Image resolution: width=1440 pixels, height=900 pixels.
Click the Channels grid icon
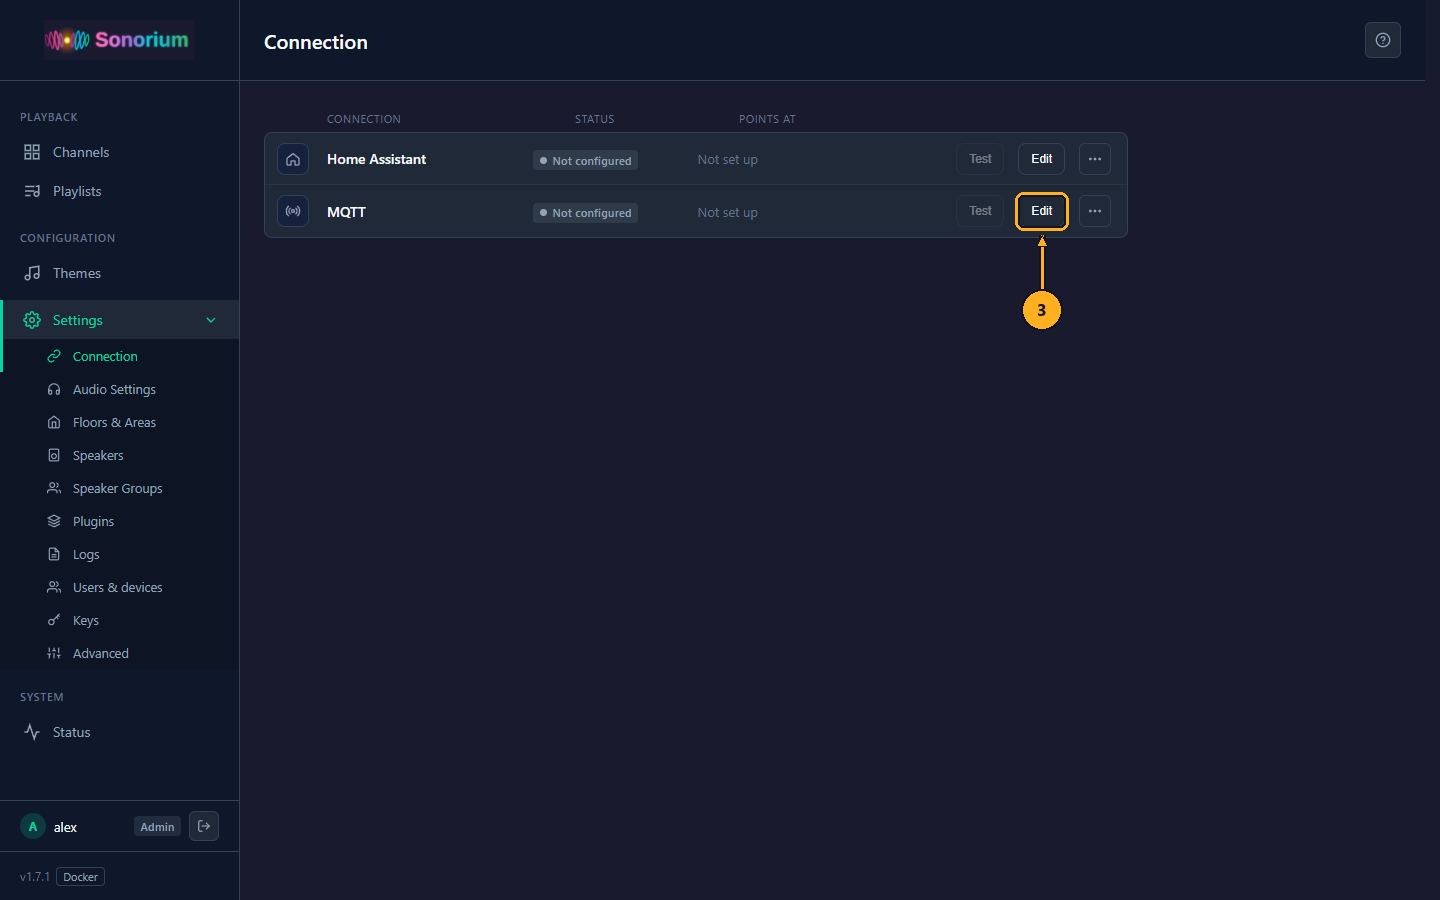click(32, 152)
